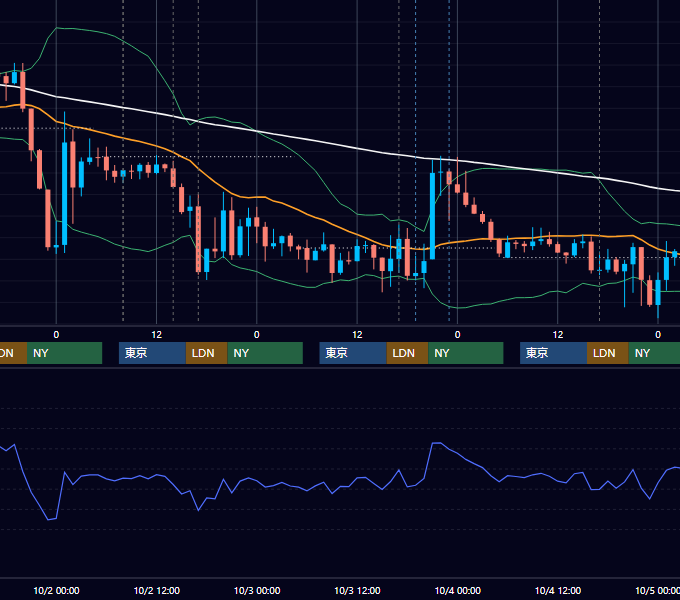Select the 東京 session block spanning 10/2 12:00
Image resolution: width=680 pixels, height=600 pixels.
click(152, 353)
